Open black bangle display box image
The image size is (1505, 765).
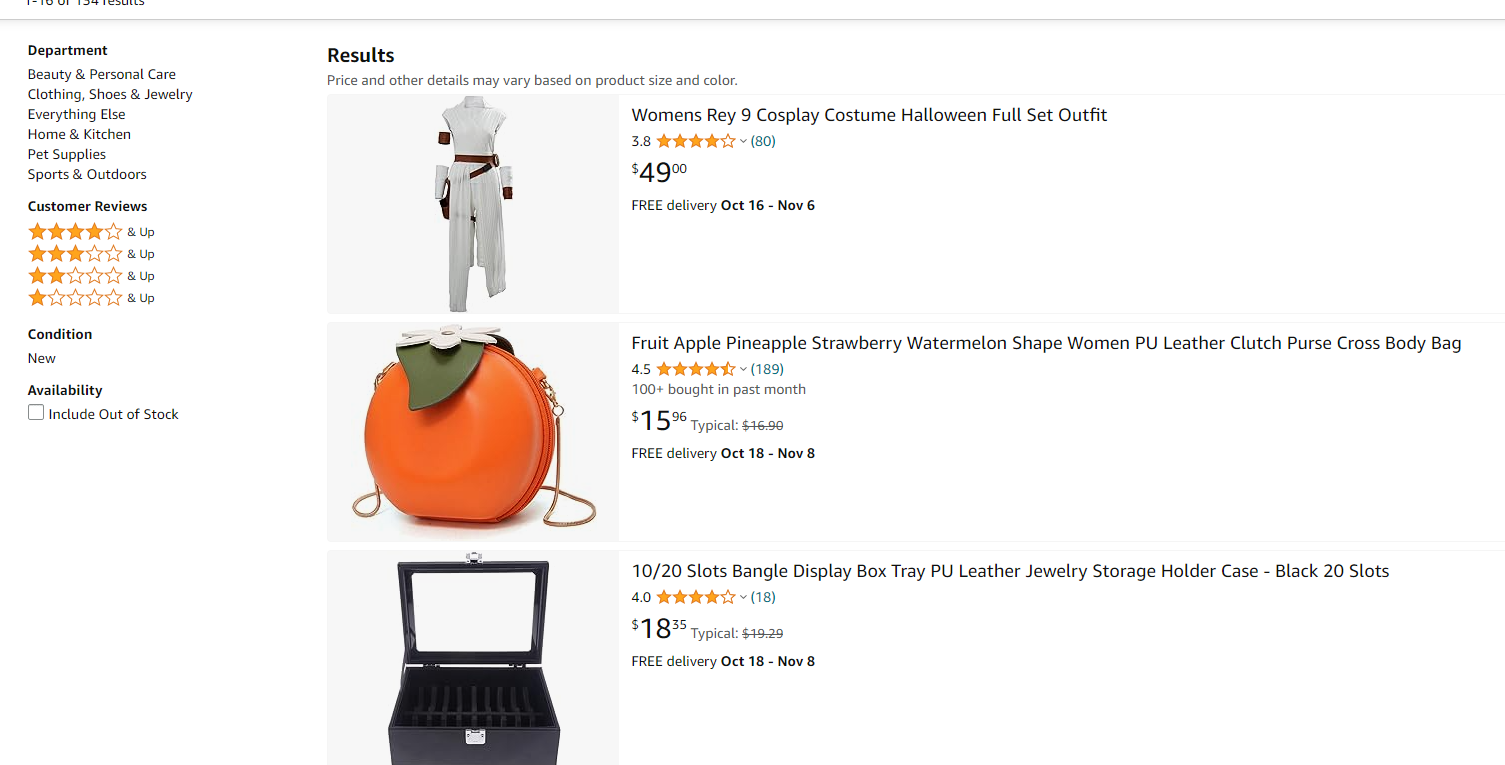point(473,660)
